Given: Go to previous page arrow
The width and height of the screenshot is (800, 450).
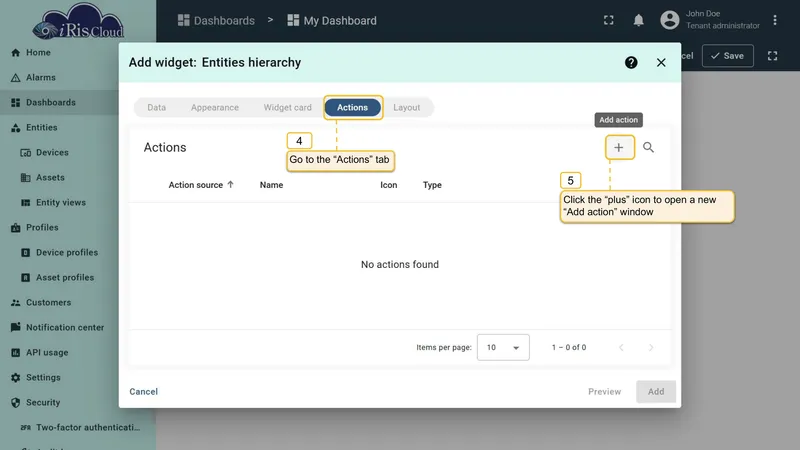Looking at the screenshot, I should pos(621,347).
